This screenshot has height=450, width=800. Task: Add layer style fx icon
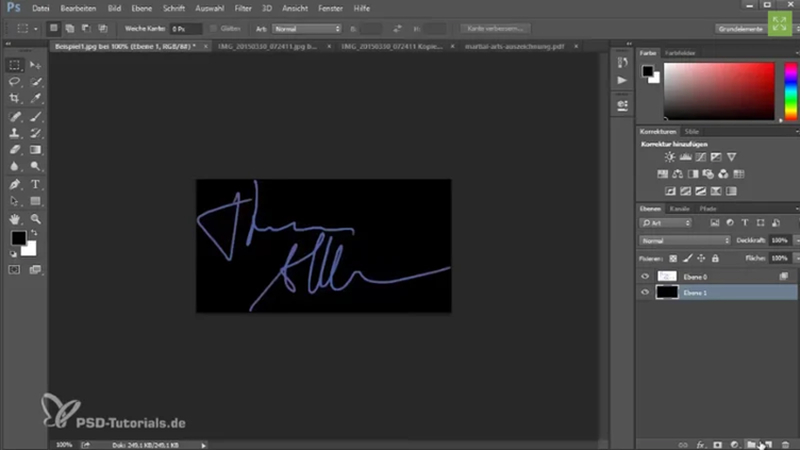(701, 445)
